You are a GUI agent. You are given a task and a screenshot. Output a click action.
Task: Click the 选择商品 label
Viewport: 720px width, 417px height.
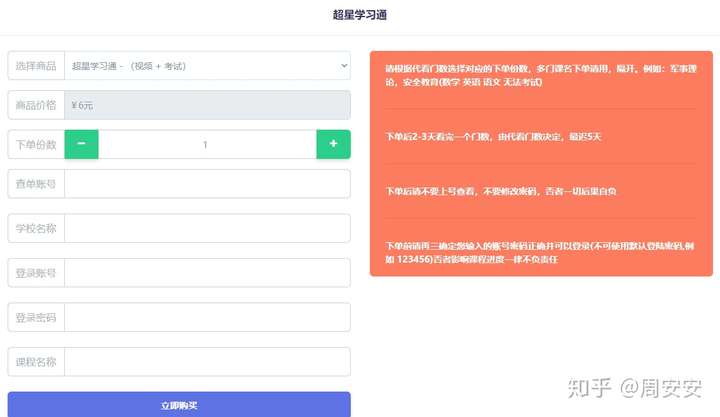point(36,66)
